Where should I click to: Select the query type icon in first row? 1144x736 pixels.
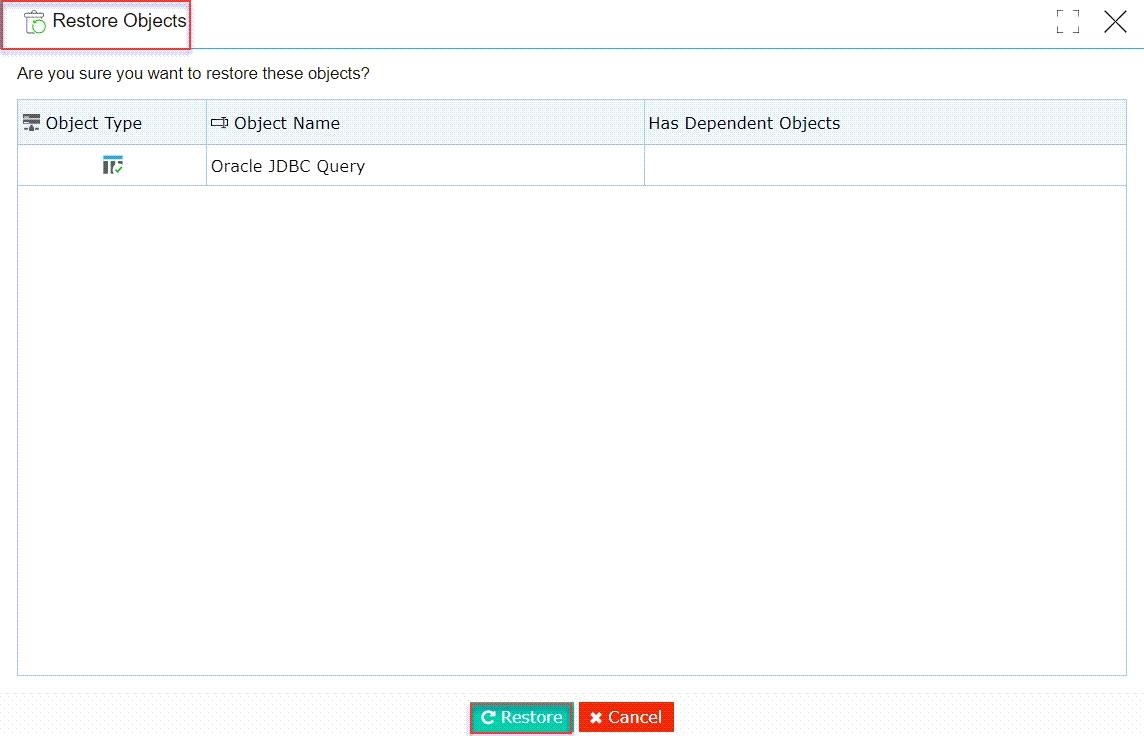[112, 165]
